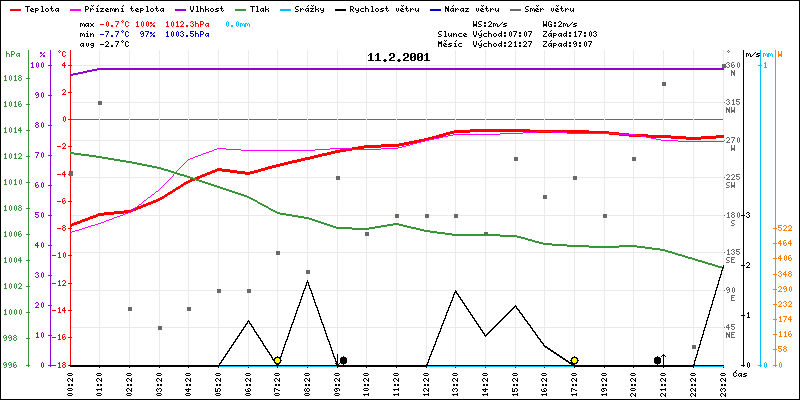Click the sunrise yellow marker at 07:20
This screenshot has height=400, width=800.
[x=277, y=360]
